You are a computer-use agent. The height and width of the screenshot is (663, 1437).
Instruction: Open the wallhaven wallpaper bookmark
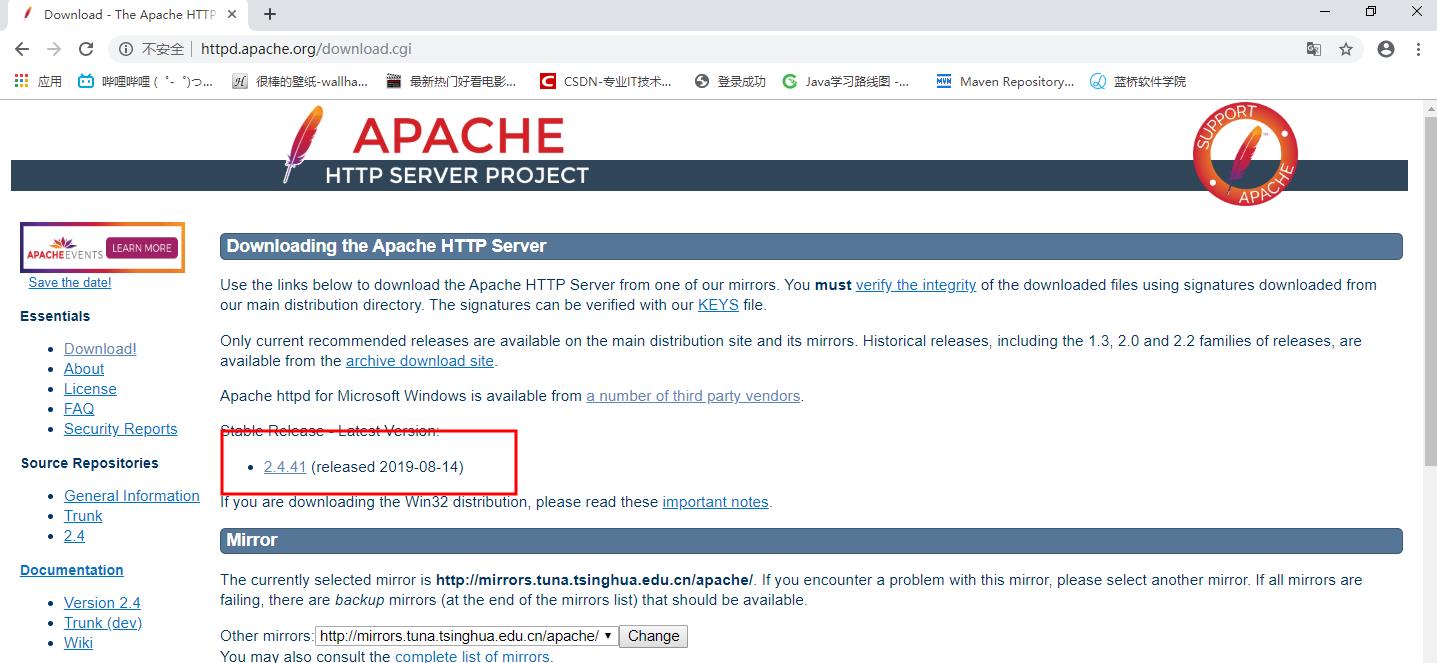(300, 81)
